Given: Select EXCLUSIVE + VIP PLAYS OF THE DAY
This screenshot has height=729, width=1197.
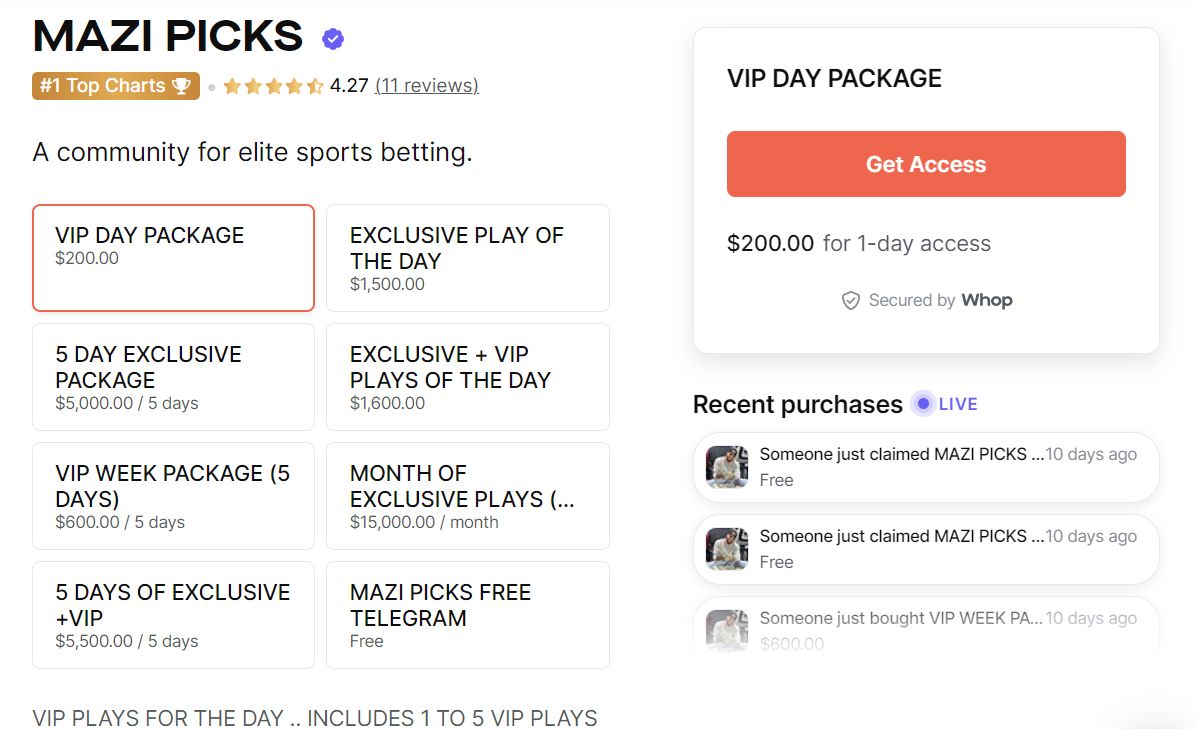Looking at the screenshot, I should coord(467,377).
